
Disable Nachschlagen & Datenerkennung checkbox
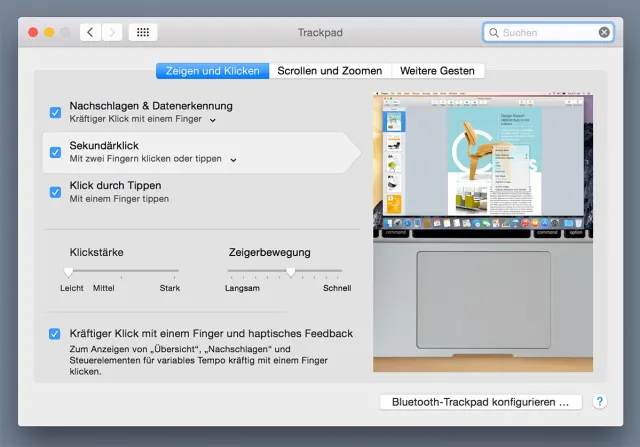coord(55,112)
